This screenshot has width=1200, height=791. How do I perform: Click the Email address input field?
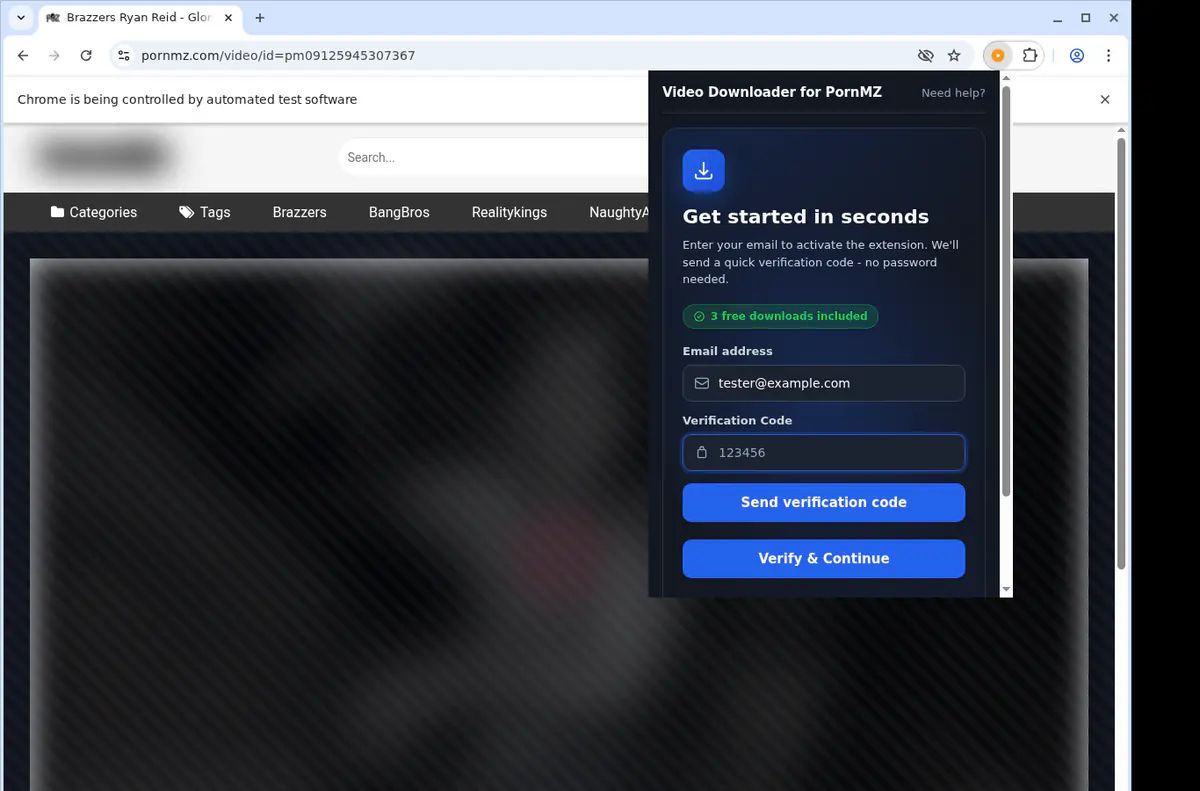click(824, 383)
